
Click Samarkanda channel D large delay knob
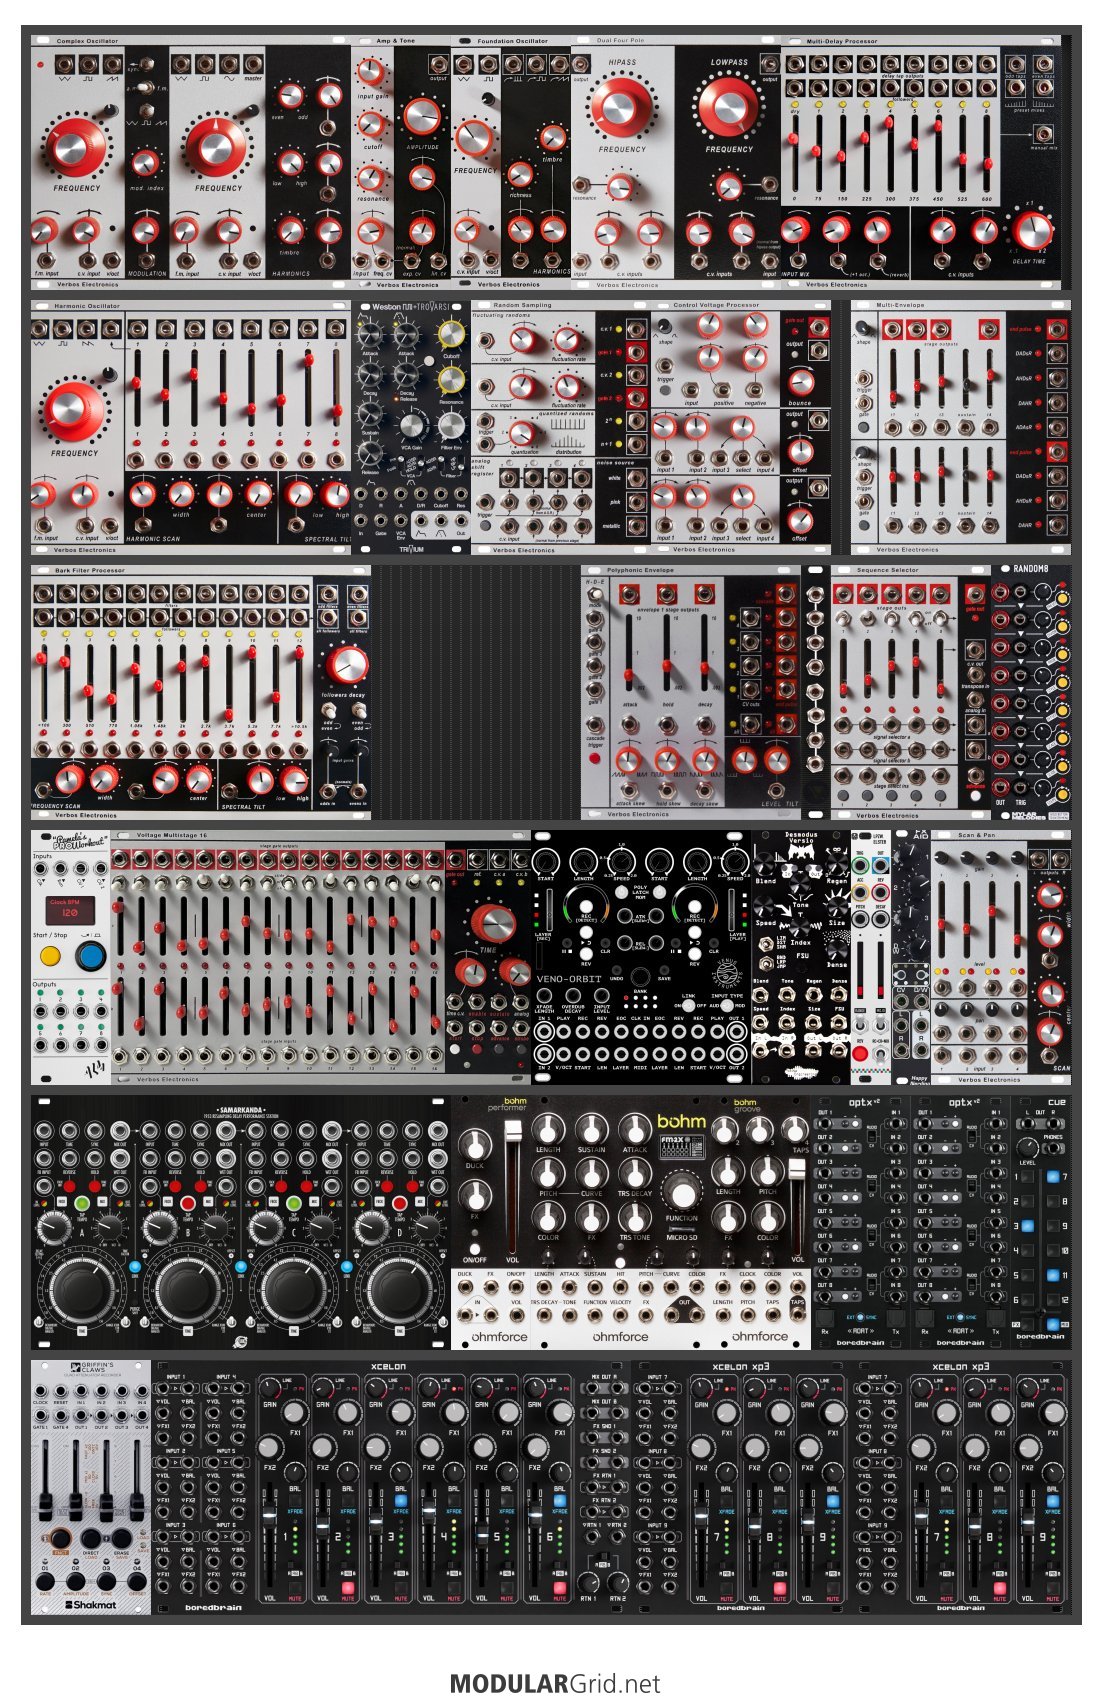pos(400,1289)
